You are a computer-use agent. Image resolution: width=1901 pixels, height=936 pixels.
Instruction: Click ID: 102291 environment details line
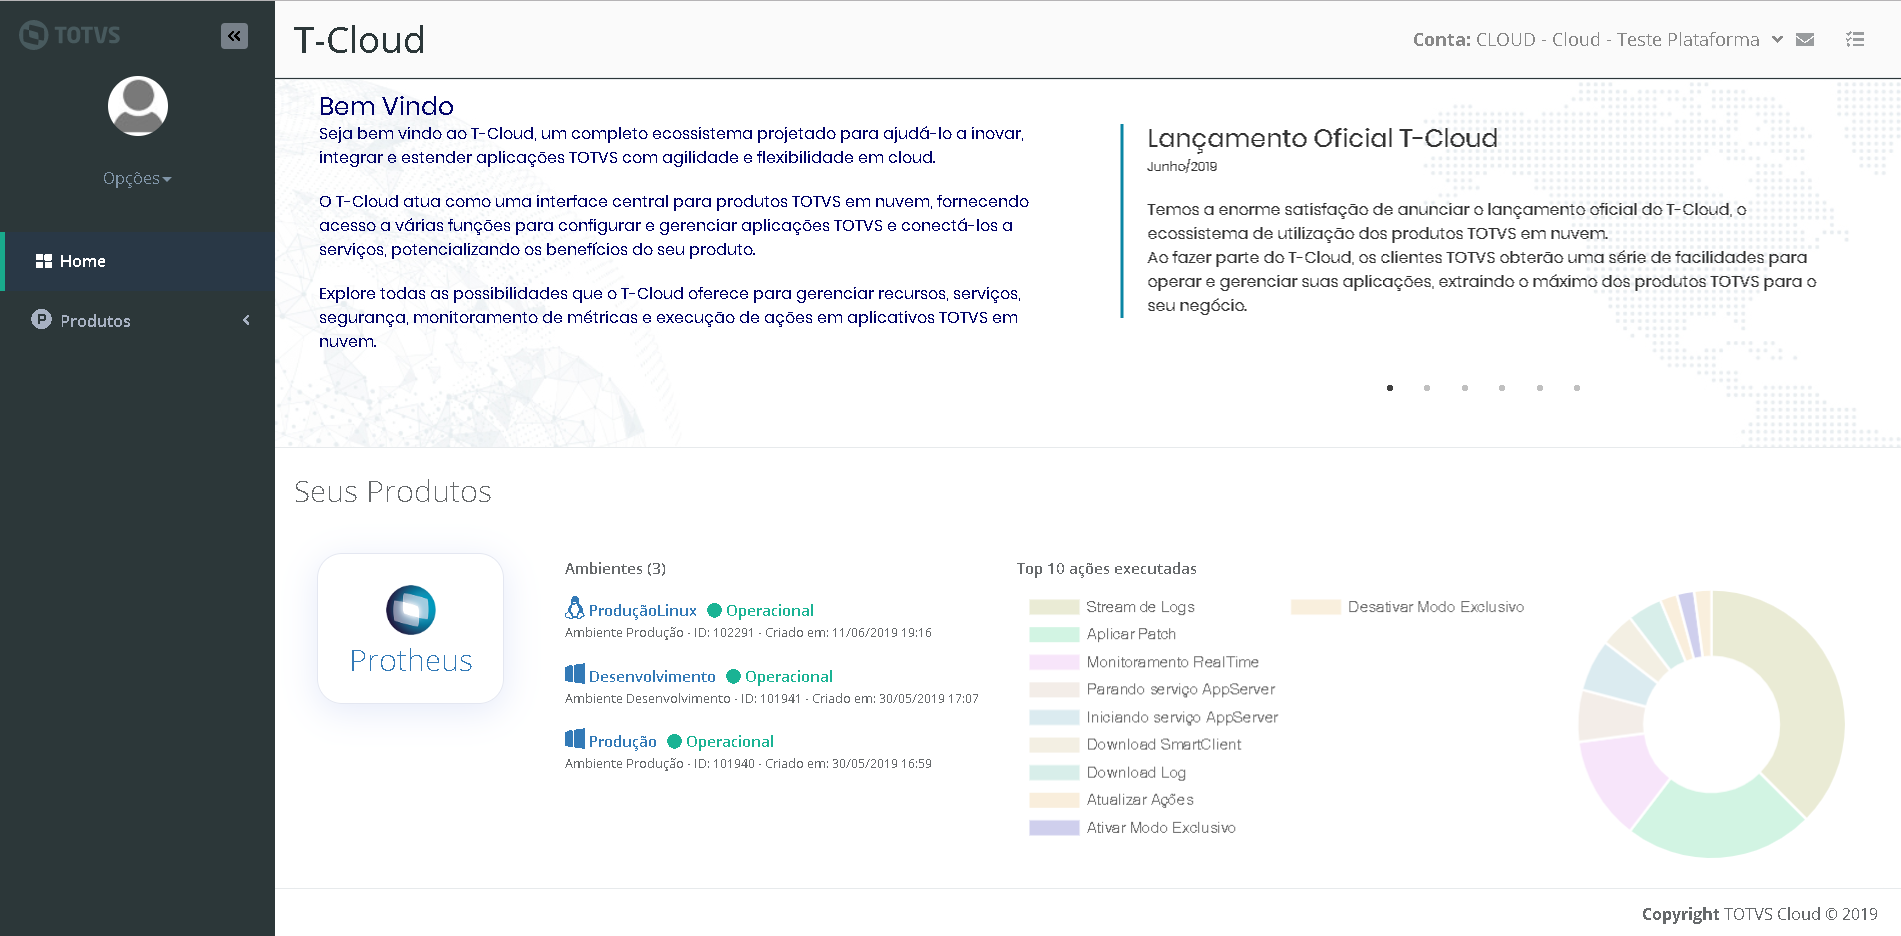coord(748,633)
